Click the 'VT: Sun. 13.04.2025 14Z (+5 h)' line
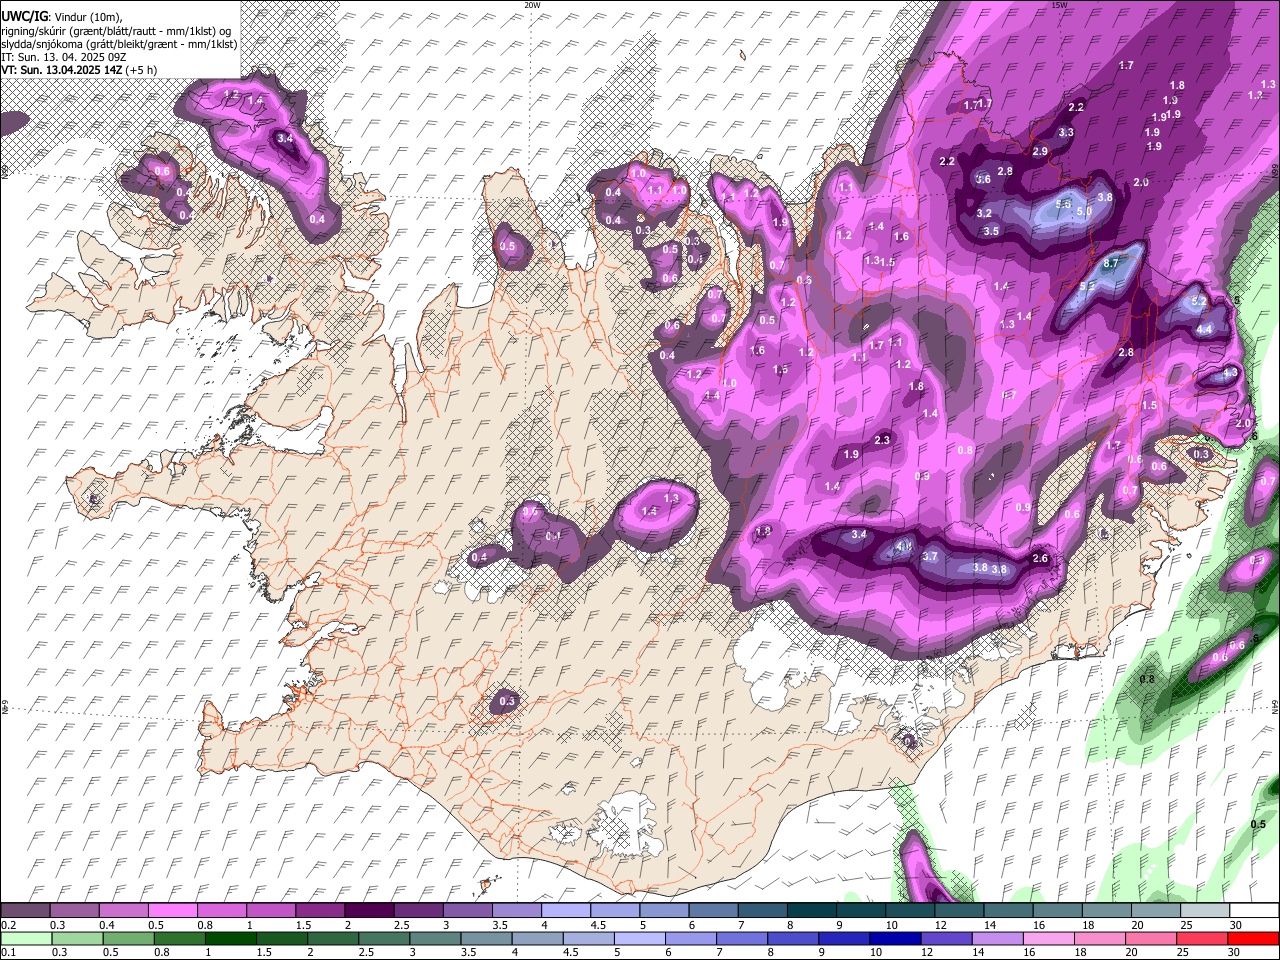Image resolution: width=1280 pixels, height=960 pixels. (79, 70)
